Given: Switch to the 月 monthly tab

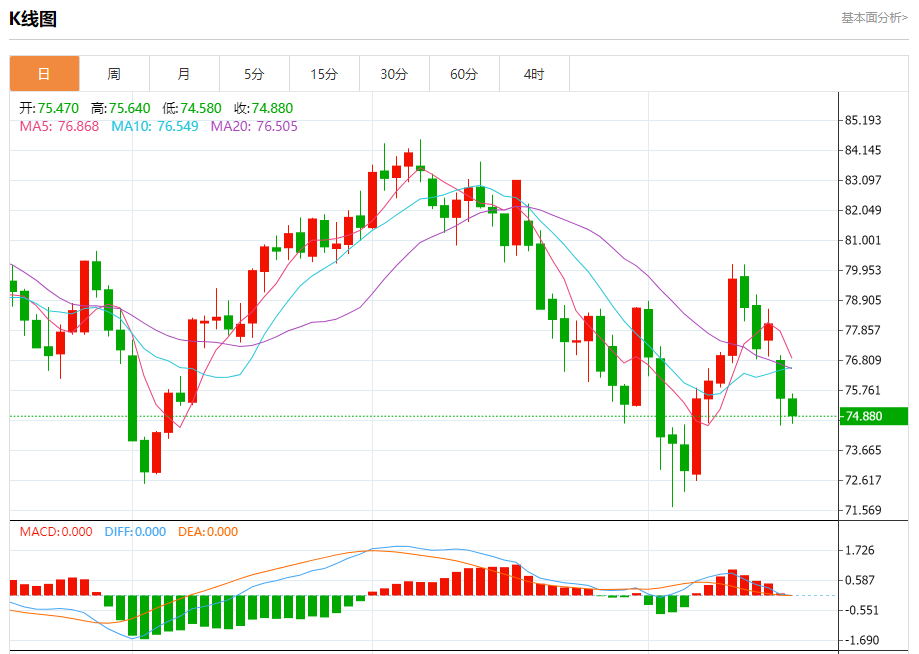Looking at the screenshot, I should pyautogui.click(x=184, y=74).
